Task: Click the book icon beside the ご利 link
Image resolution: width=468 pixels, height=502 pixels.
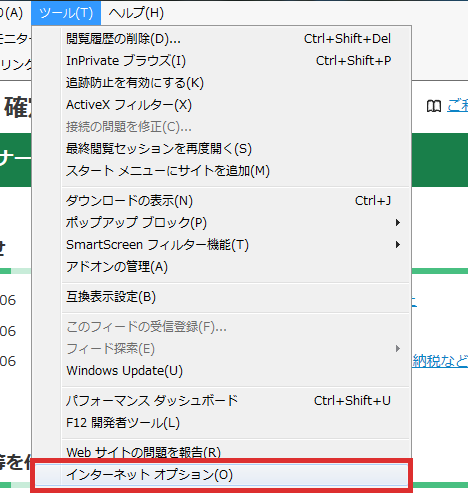Action: tap(434, 106)
